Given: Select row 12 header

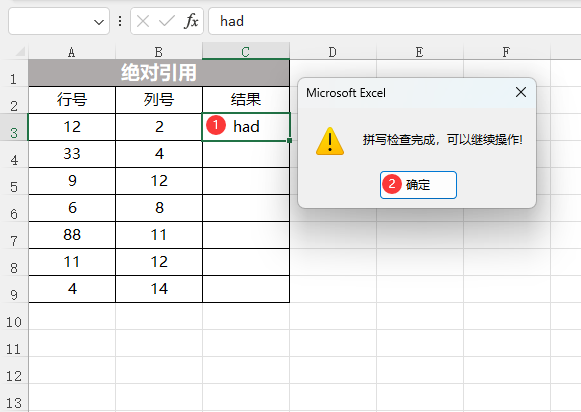Looking at the screenshot, I should pyautogui.click(x=14, y=371).
